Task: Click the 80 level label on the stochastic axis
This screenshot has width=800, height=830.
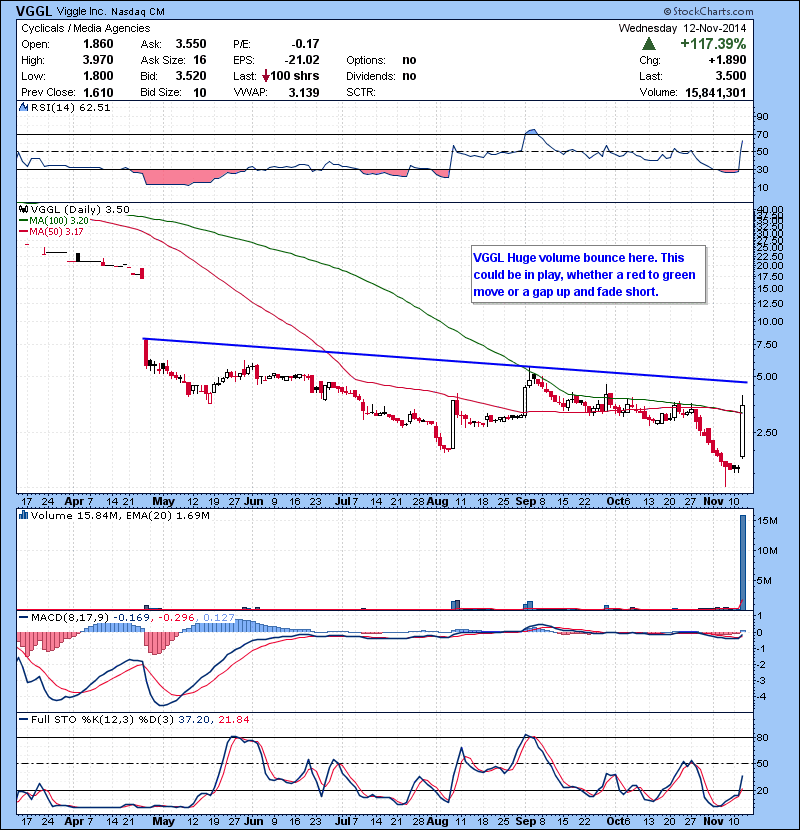Action: pyautogui.click(x=762, y=737)
